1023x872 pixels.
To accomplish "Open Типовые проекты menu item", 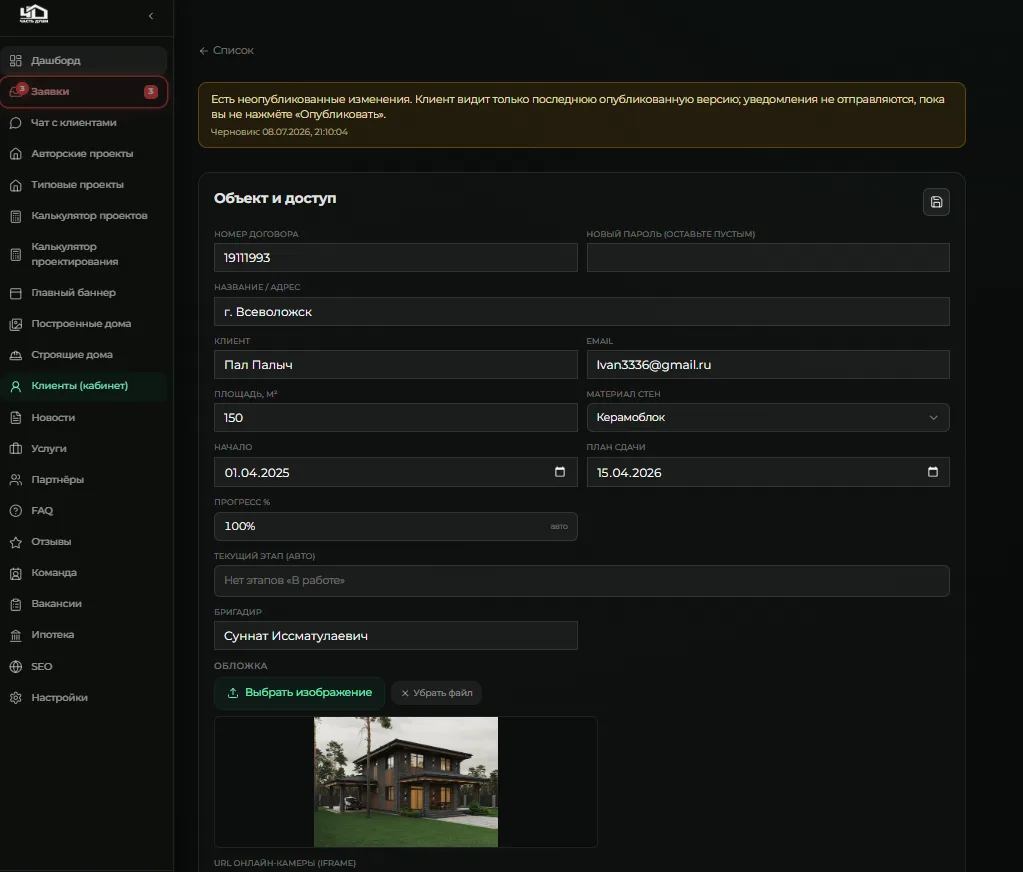I will coord(84,185).
